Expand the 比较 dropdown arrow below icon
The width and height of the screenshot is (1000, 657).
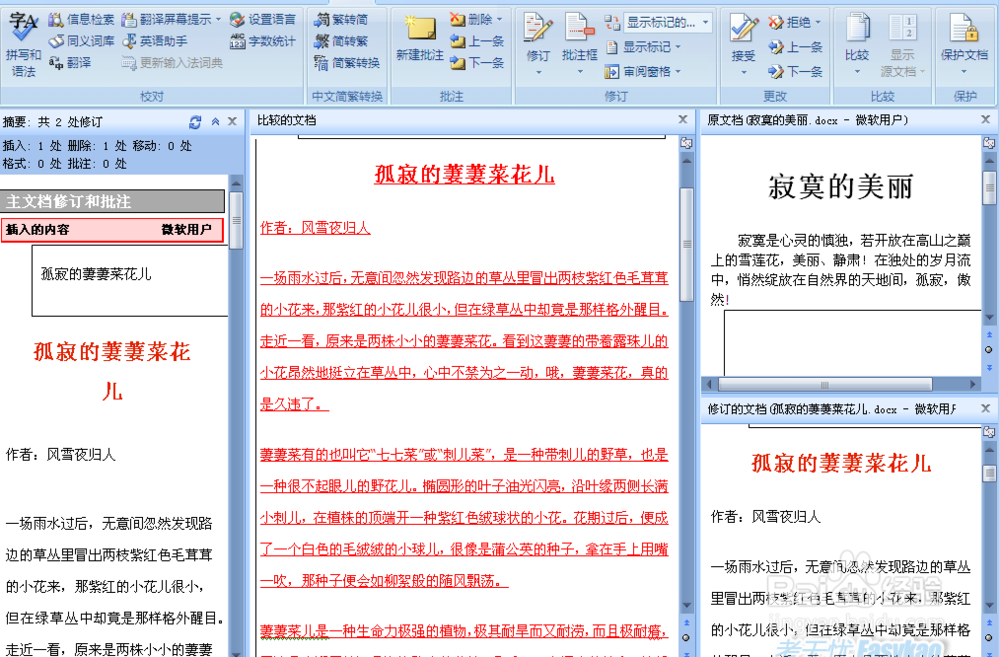[x=857, y=72]
